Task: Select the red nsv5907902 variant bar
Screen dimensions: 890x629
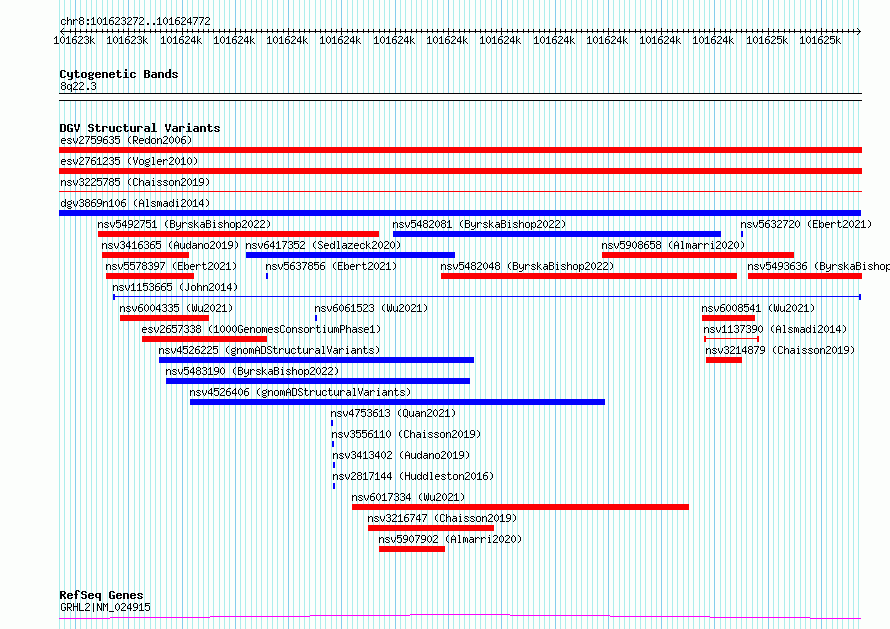Action: tap(412, 549)
